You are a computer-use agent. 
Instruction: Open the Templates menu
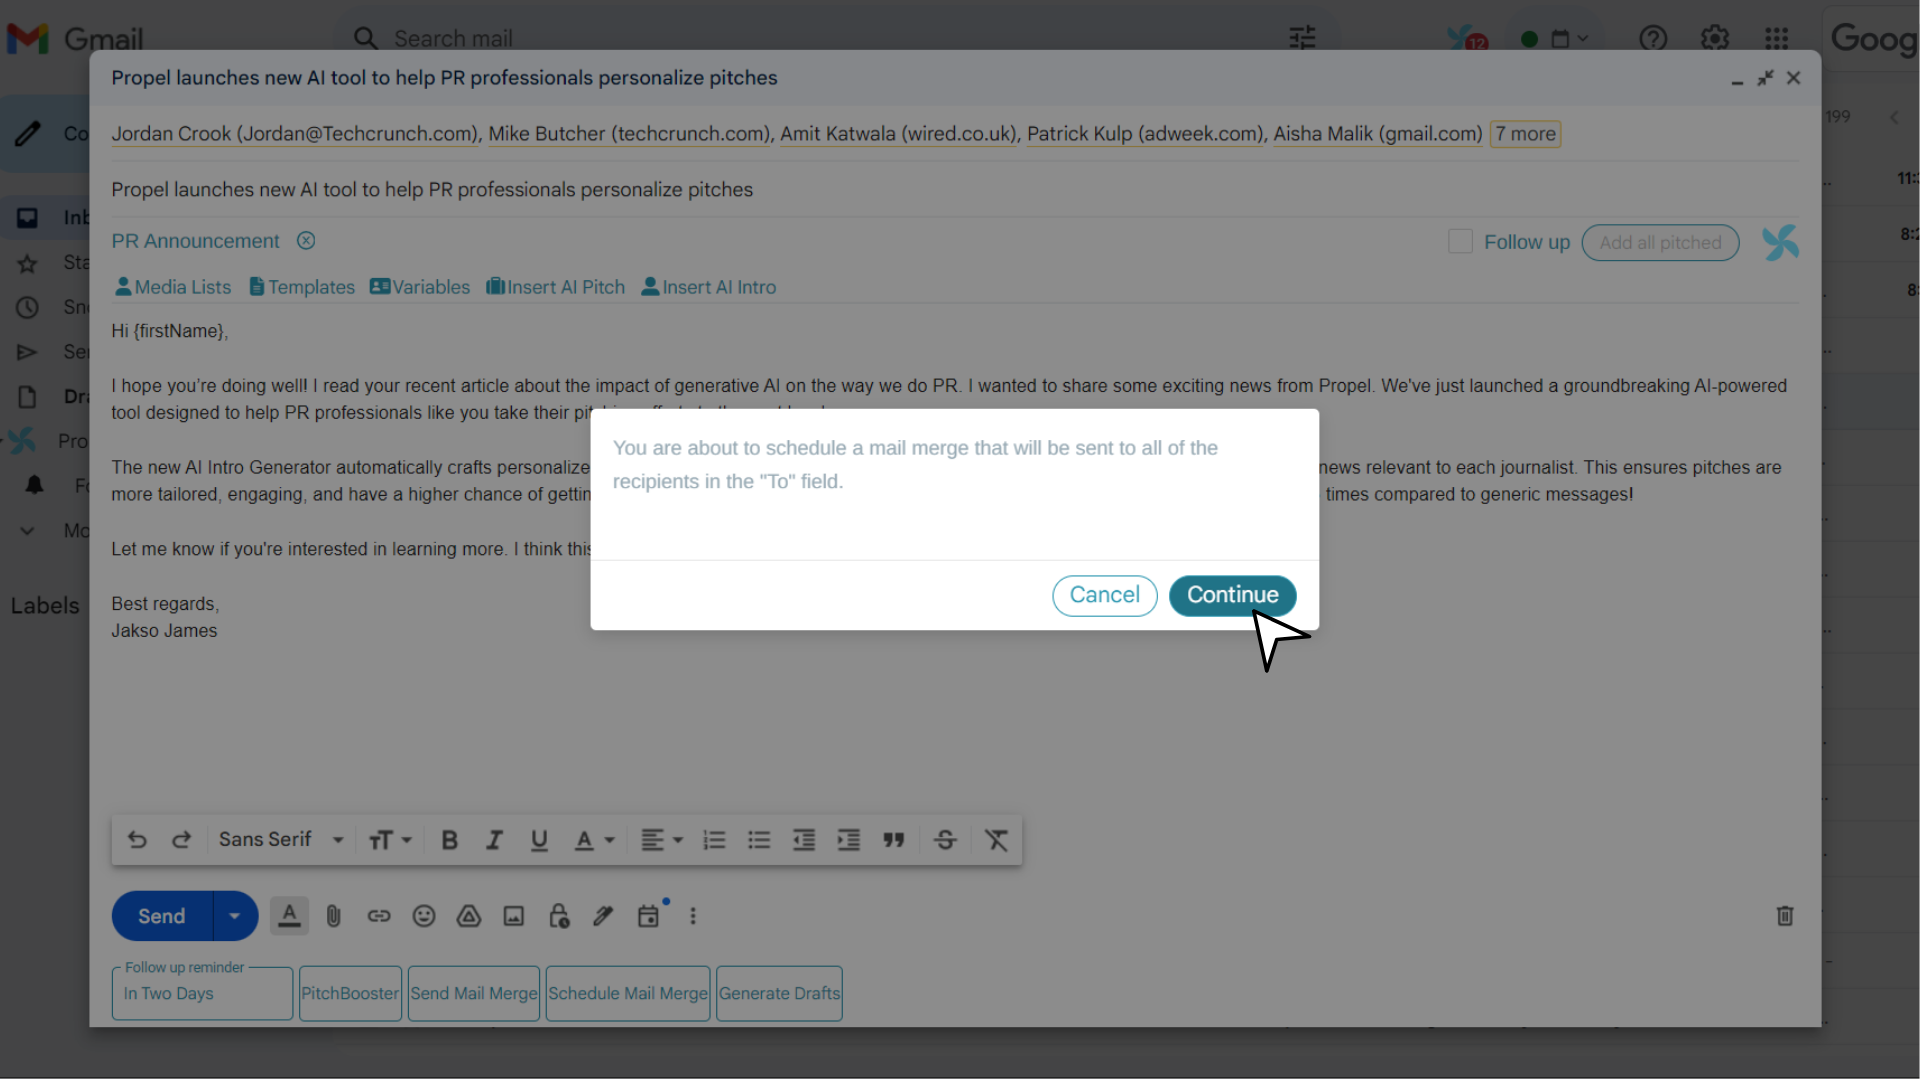[302, 287]
